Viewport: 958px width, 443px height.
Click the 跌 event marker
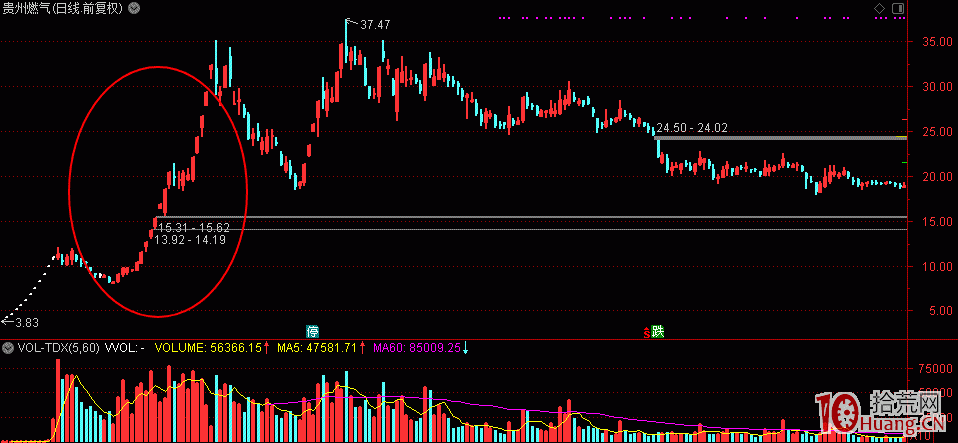tap(657, 332)
